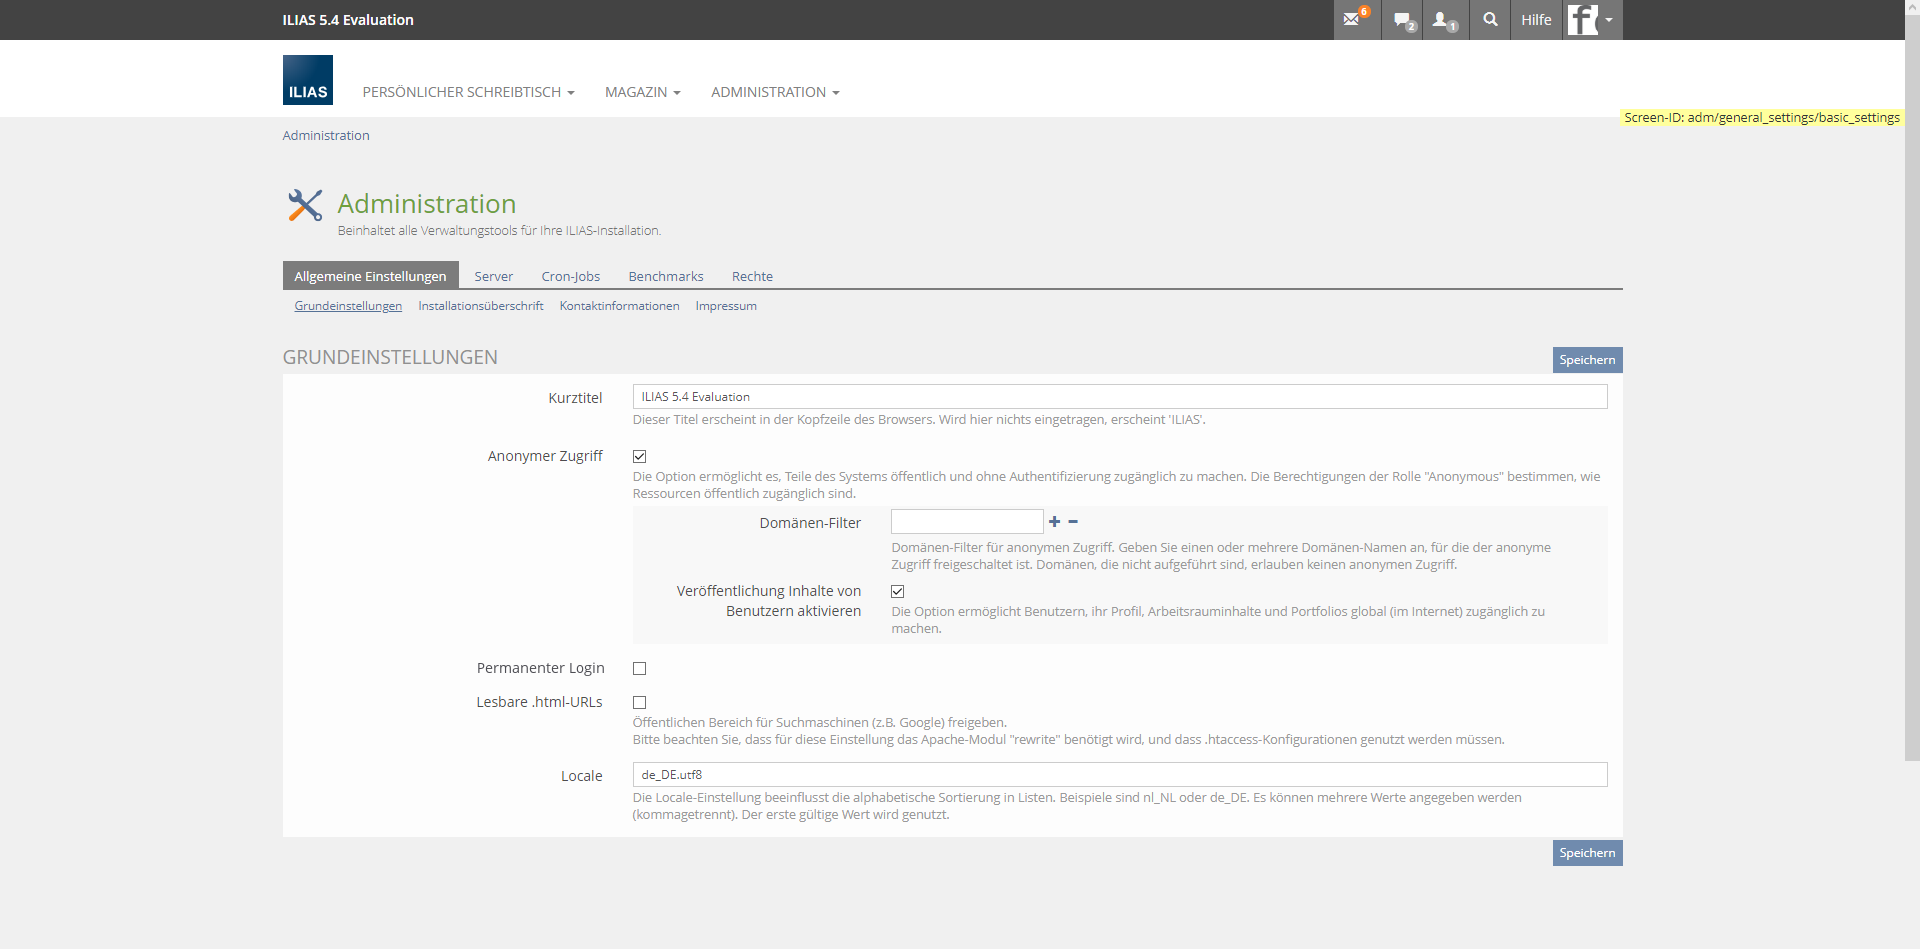Switch to the Benchmarks tab
1920x949 pixels.
pyautogui.click(x=665, y=277)
